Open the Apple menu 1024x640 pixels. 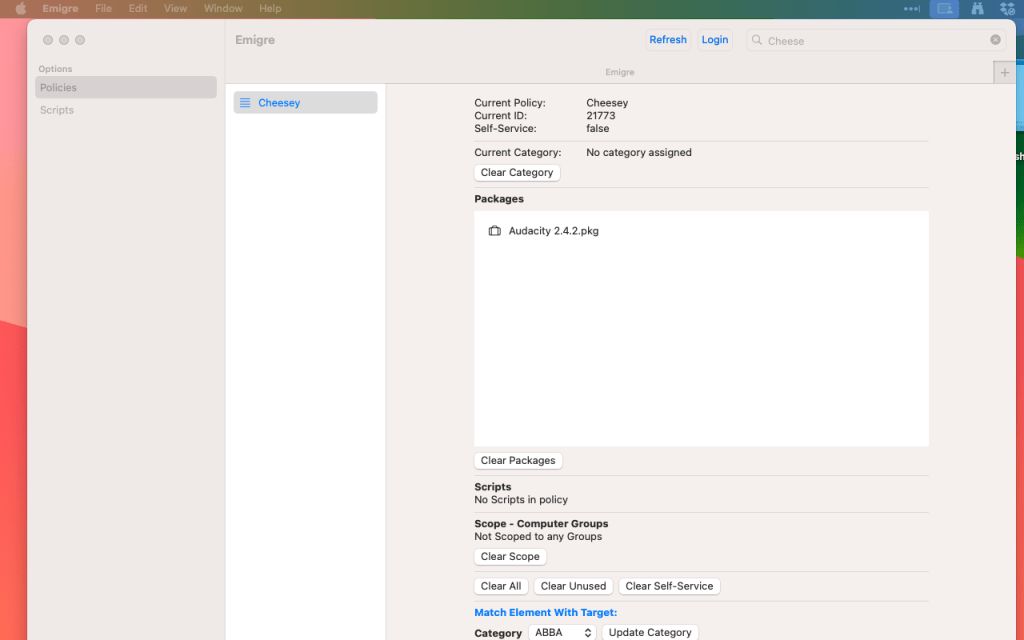pos(20,8)
